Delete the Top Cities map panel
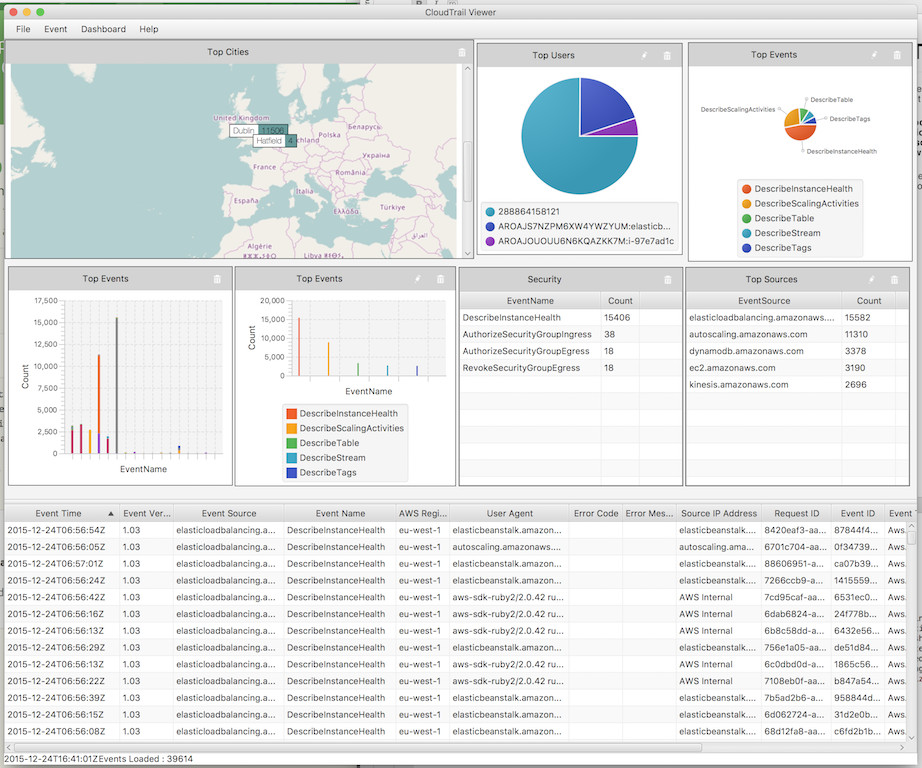 click(462, 52)
